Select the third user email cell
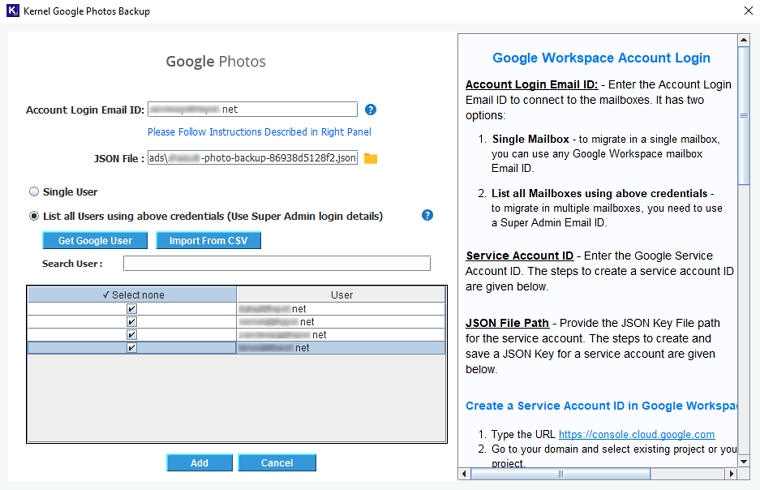 tap(341, 335)
